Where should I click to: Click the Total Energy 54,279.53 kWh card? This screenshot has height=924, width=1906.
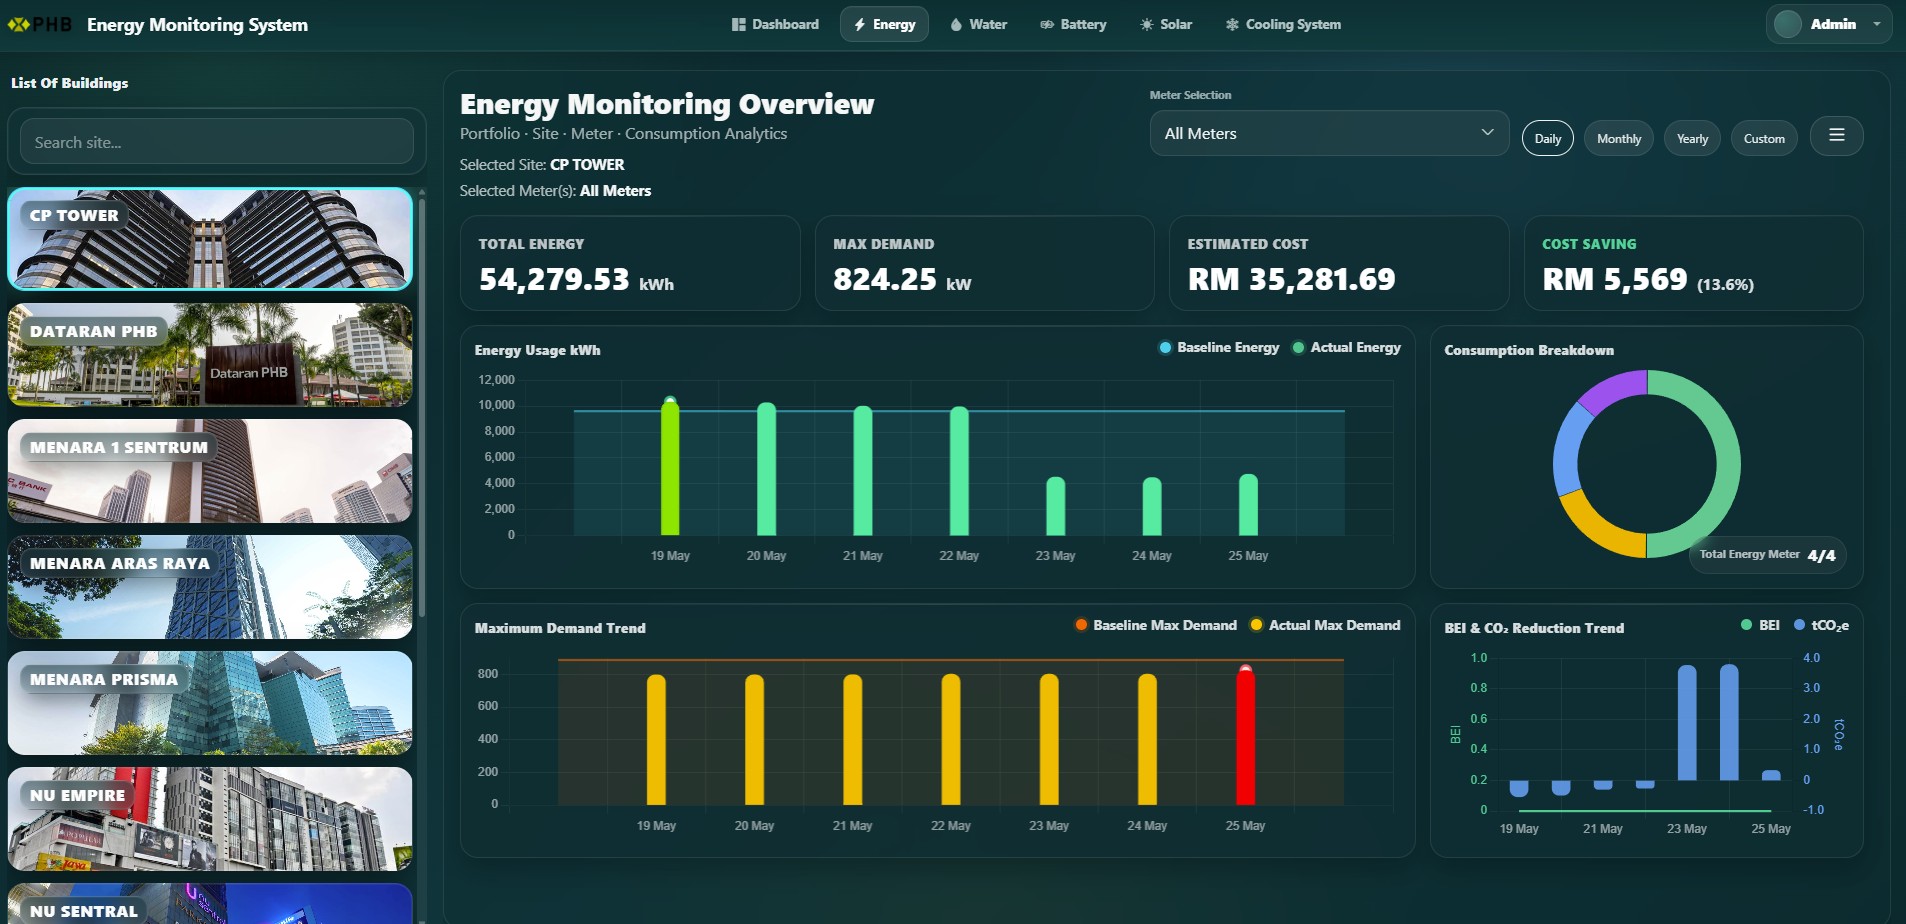pos(630,263)
